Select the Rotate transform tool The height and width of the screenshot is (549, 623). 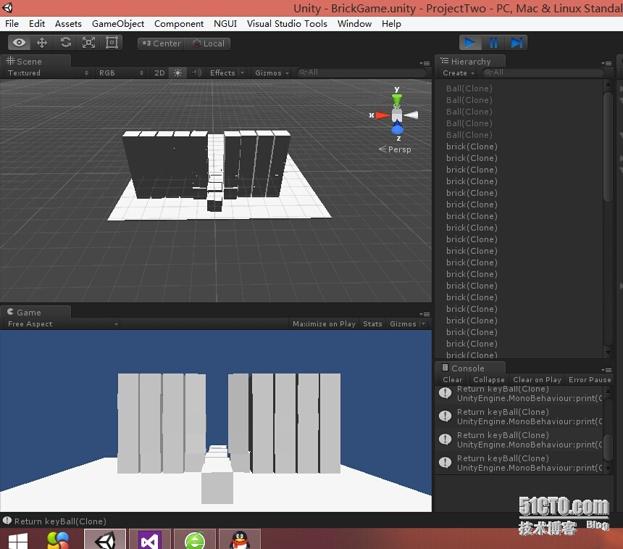pos(66,43)
